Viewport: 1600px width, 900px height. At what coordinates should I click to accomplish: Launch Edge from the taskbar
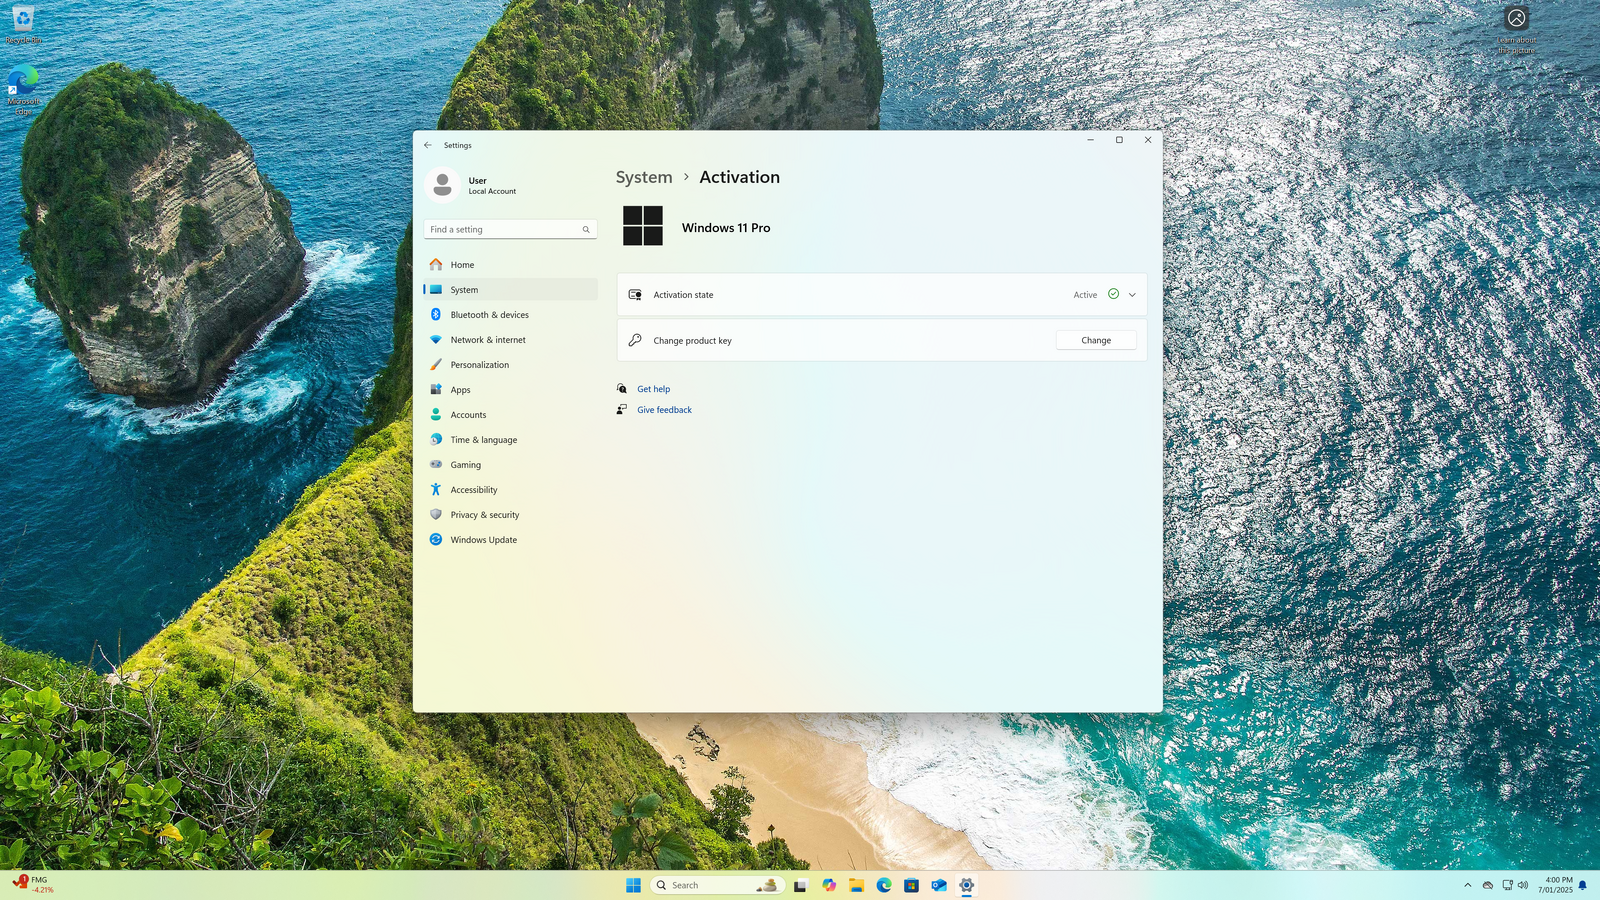point(884,886)
